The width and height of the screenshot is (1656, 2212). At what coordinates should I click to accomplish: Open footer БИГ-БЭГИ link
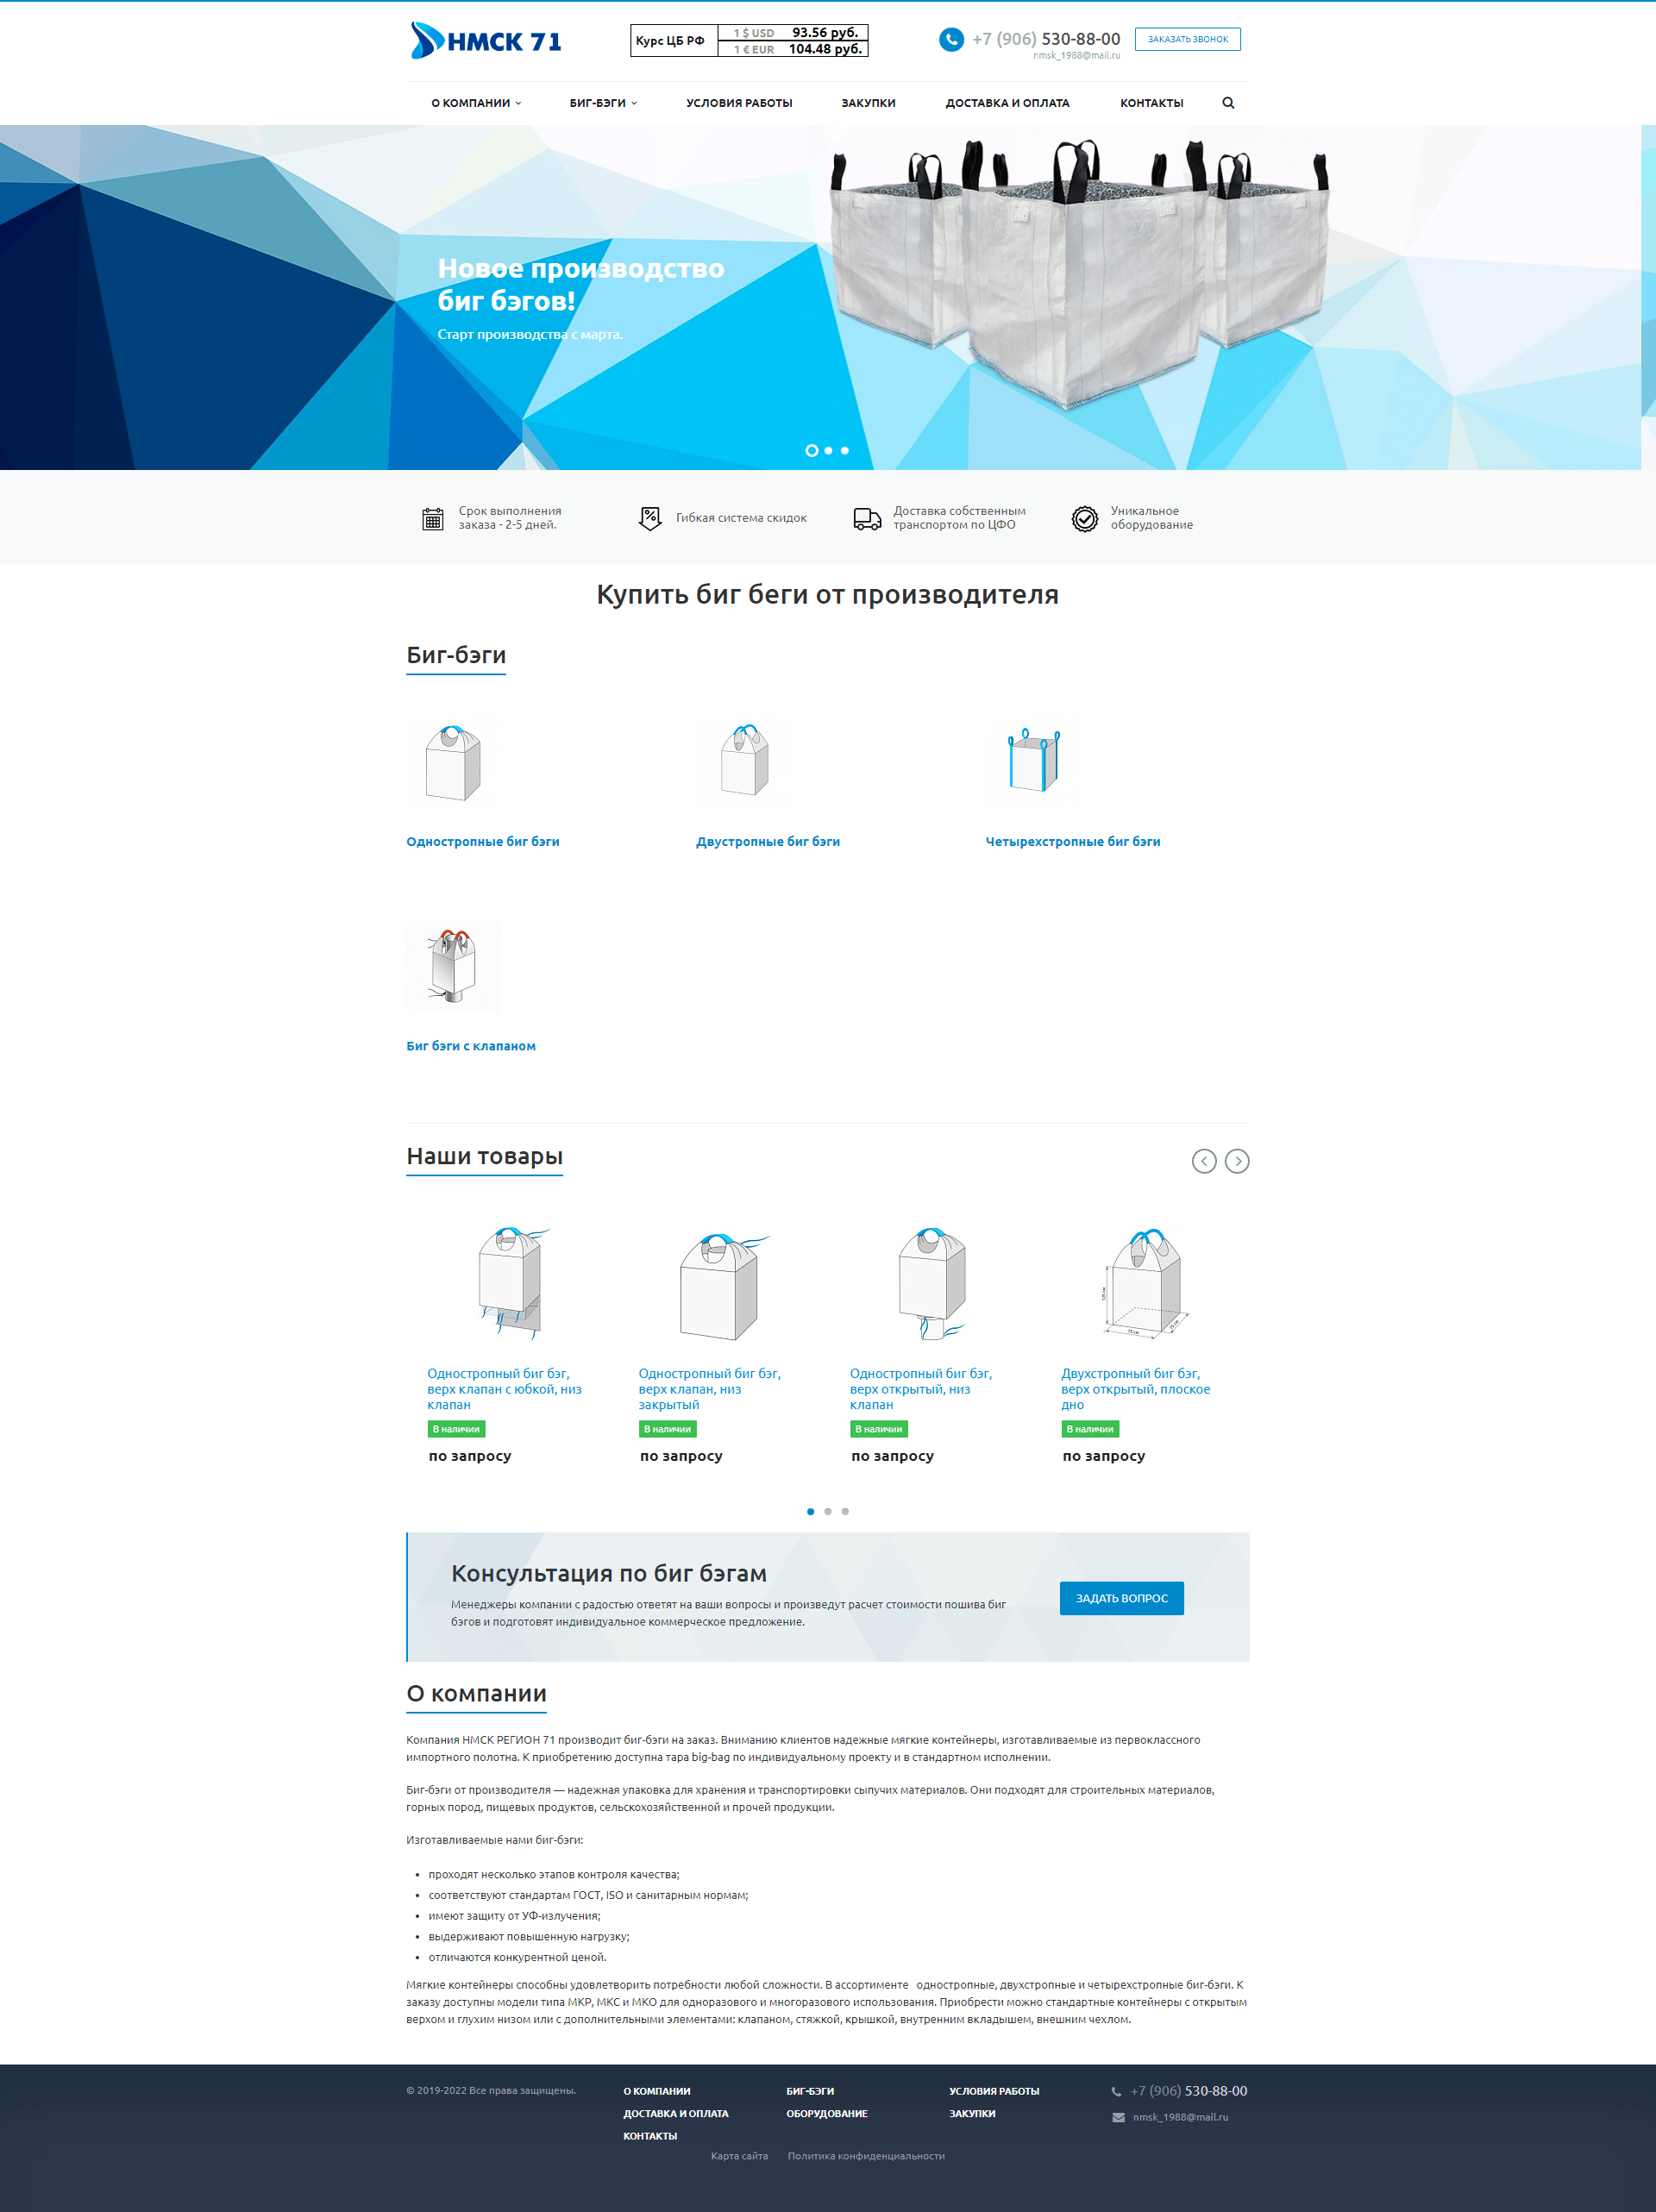pyautogui.click(x=810, y=2091)
